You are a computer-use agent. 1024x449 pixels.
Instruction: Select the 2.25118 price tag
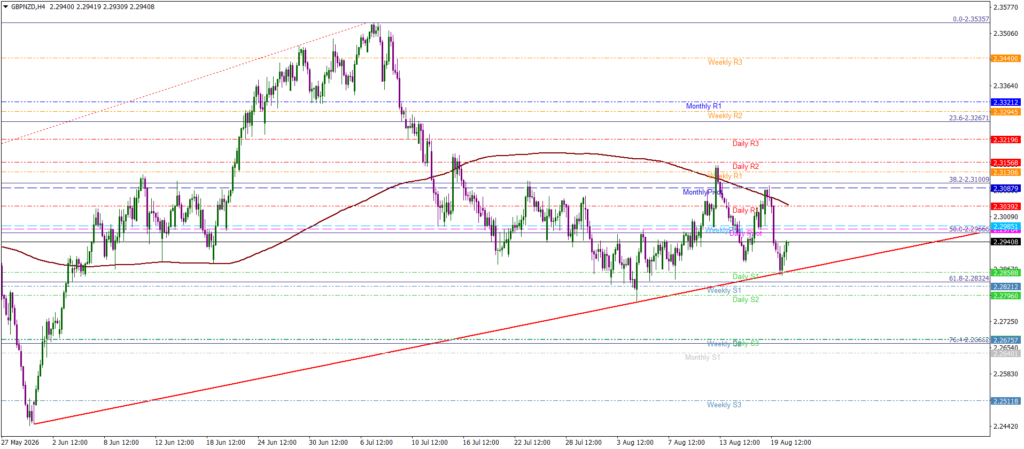[x=1006, y=401]
